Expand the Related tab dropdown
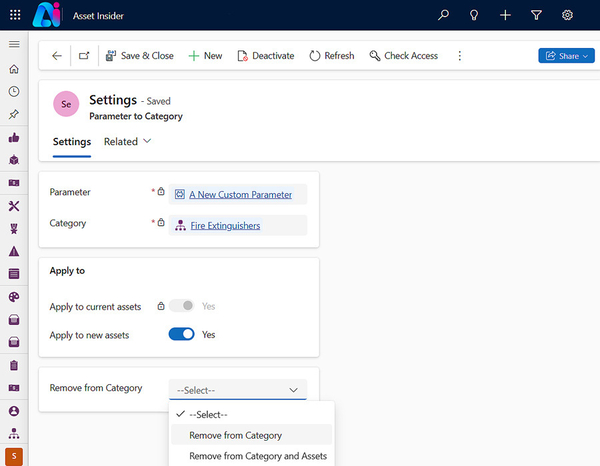Screen dimensions: 600x466 (127, 142)
